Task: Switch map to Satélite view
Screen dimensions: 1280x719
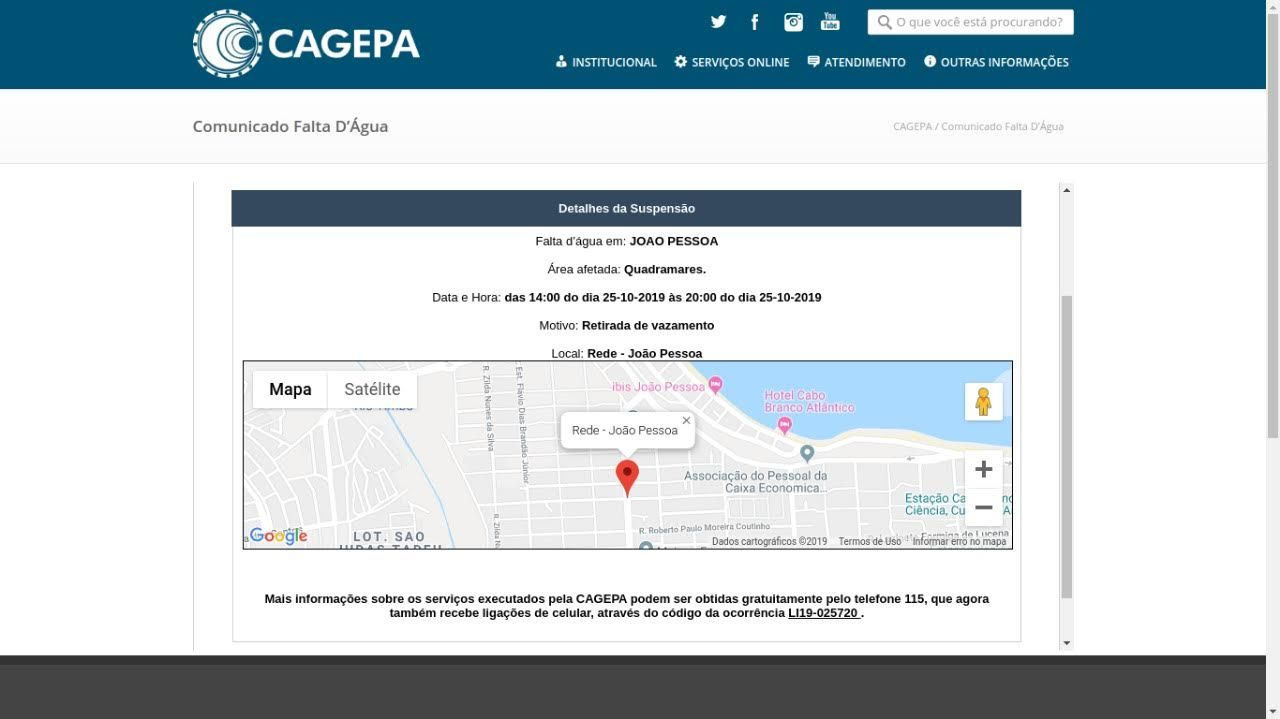Action: tap(372, 389)
